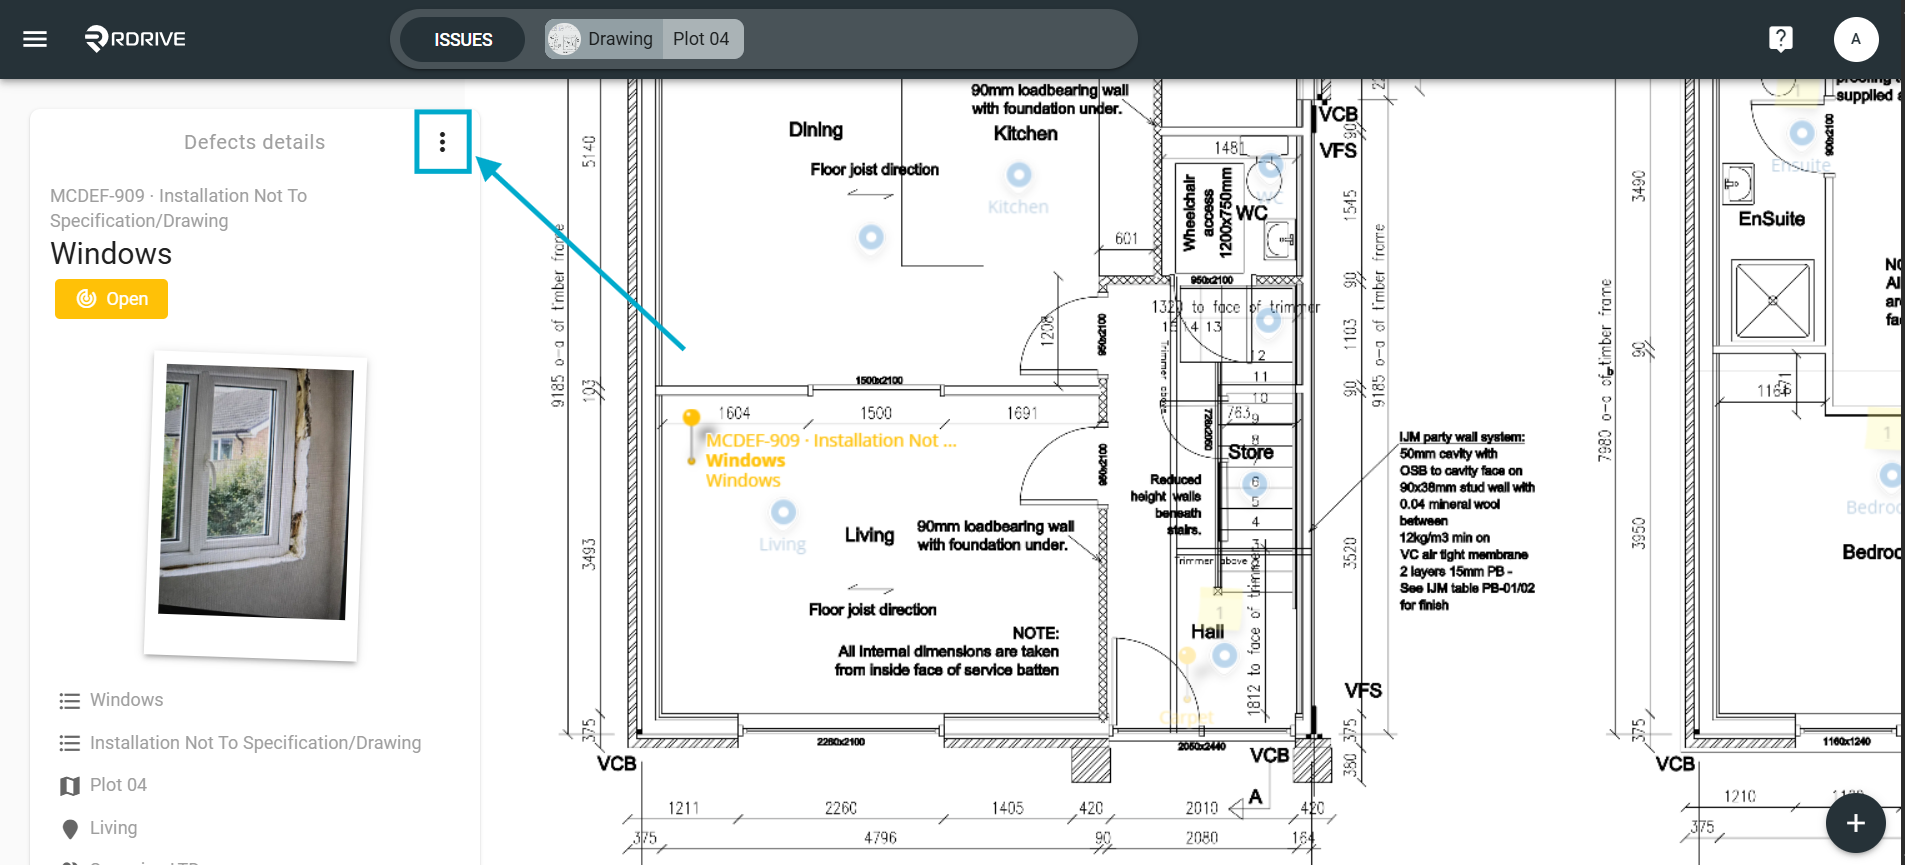Click the map icon beside Plot 04
This screenshot has width=1905, height=865.
coord(69,786)
